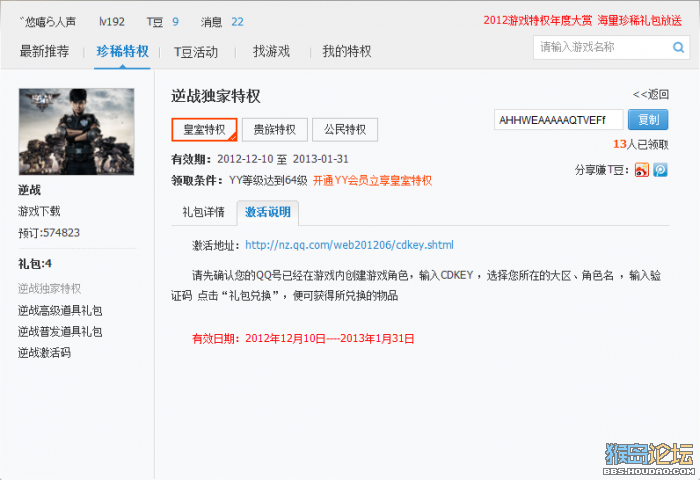Open the 最新推荐 tab
The height and width of the screenshot is (480, 700).
[44, 51]
